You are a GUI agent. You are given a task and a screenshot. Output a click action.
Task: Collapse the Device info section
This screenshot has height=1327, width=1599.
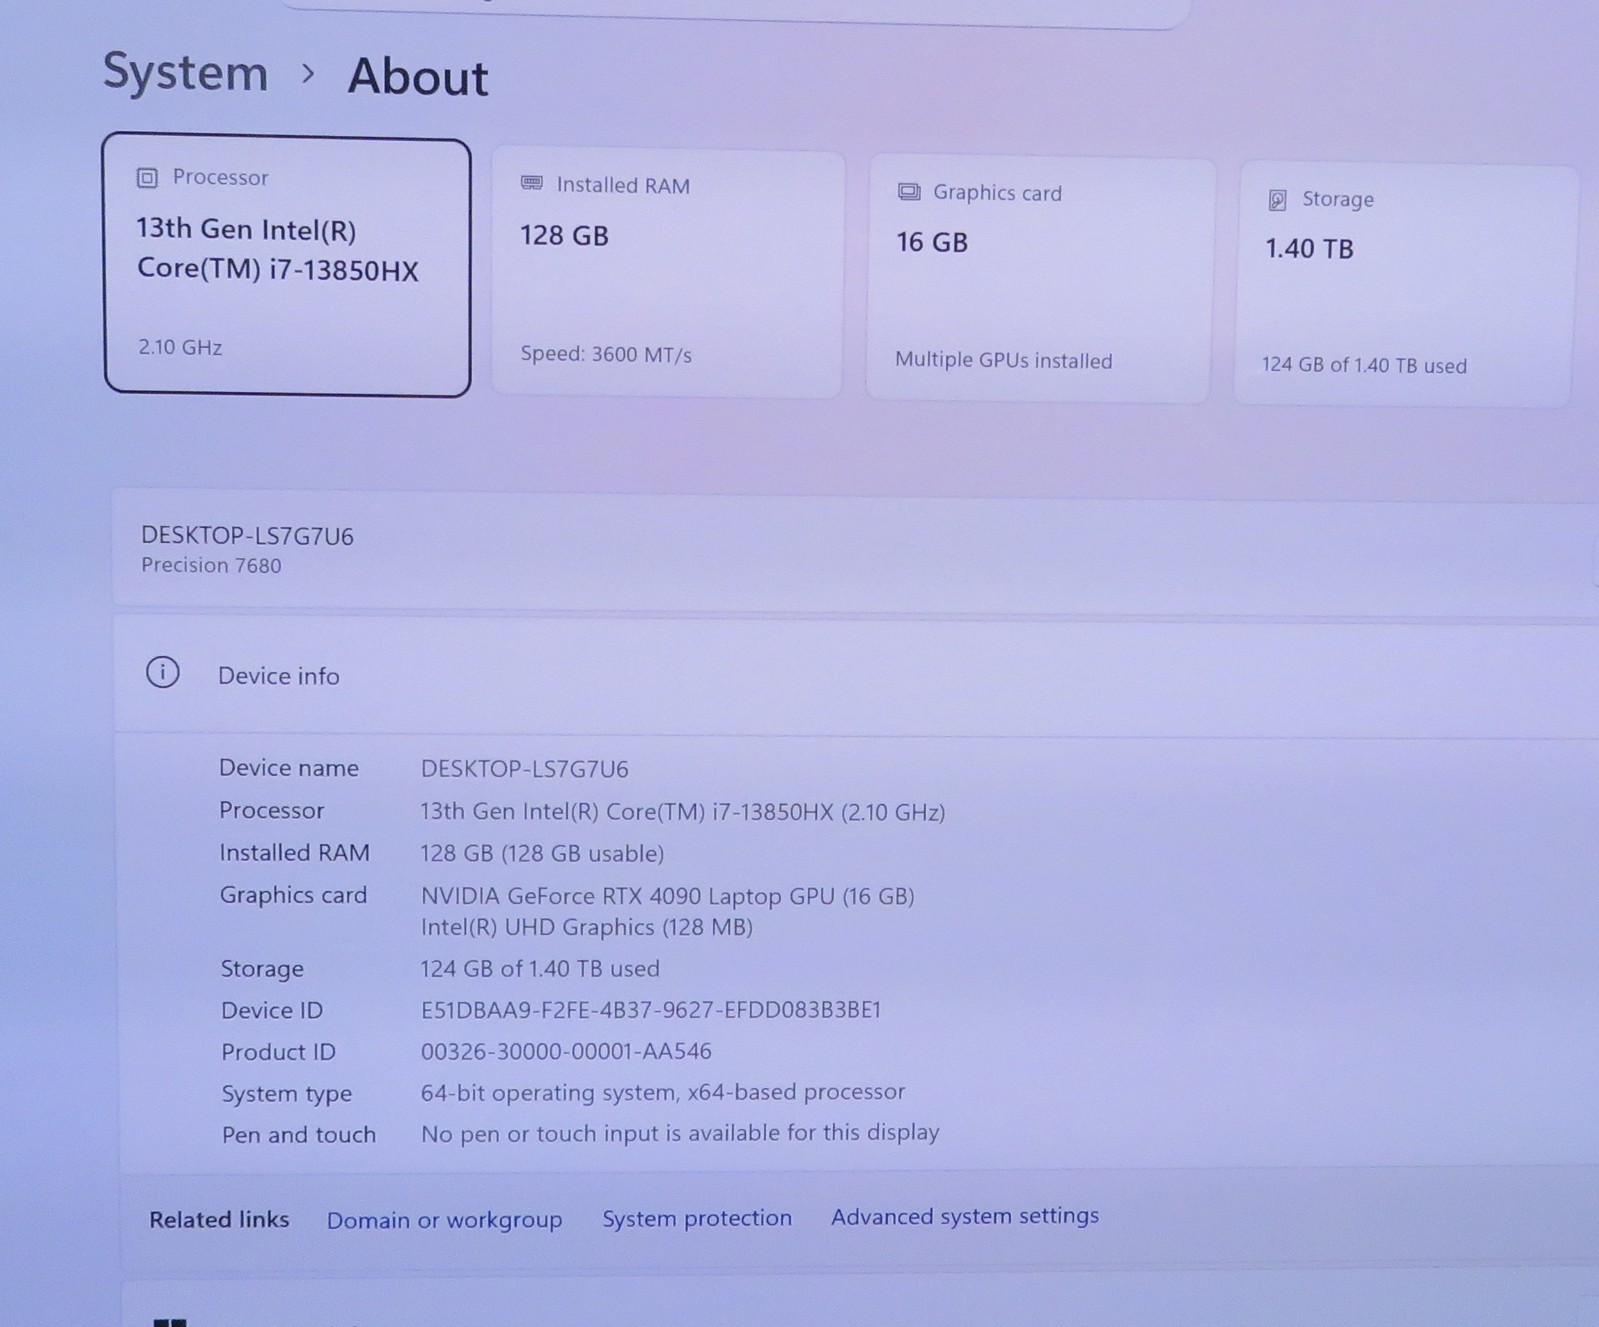(x=857, y=675)
